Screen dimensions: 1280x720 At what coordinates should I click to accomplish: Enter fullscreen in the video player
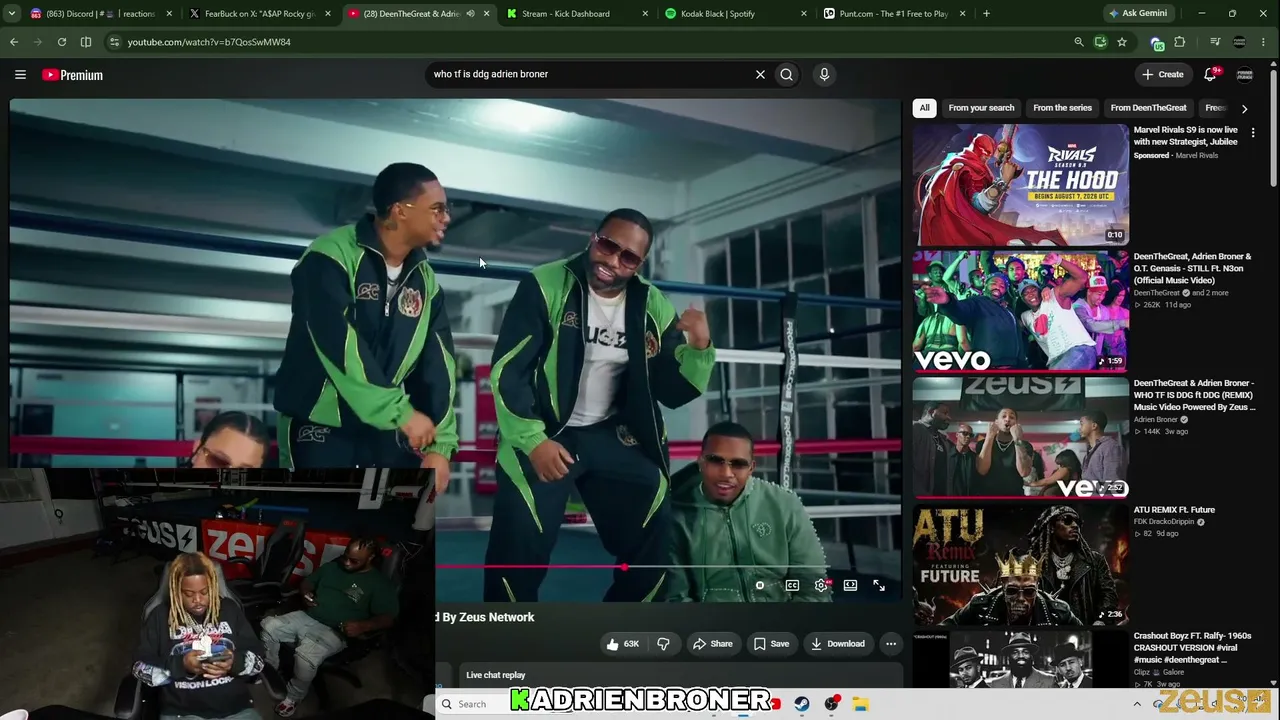point(879,586)
